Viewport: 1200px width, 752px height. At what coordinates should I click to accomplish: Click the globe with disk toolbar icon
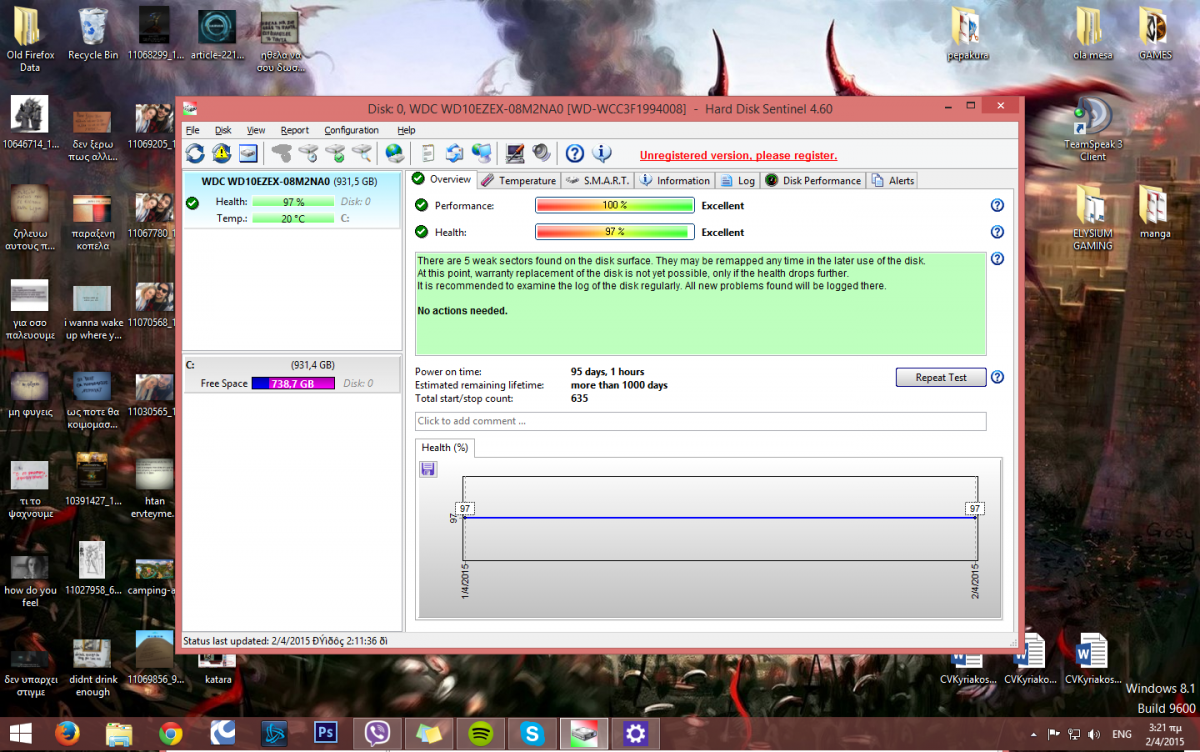click(x=395, y=153)
